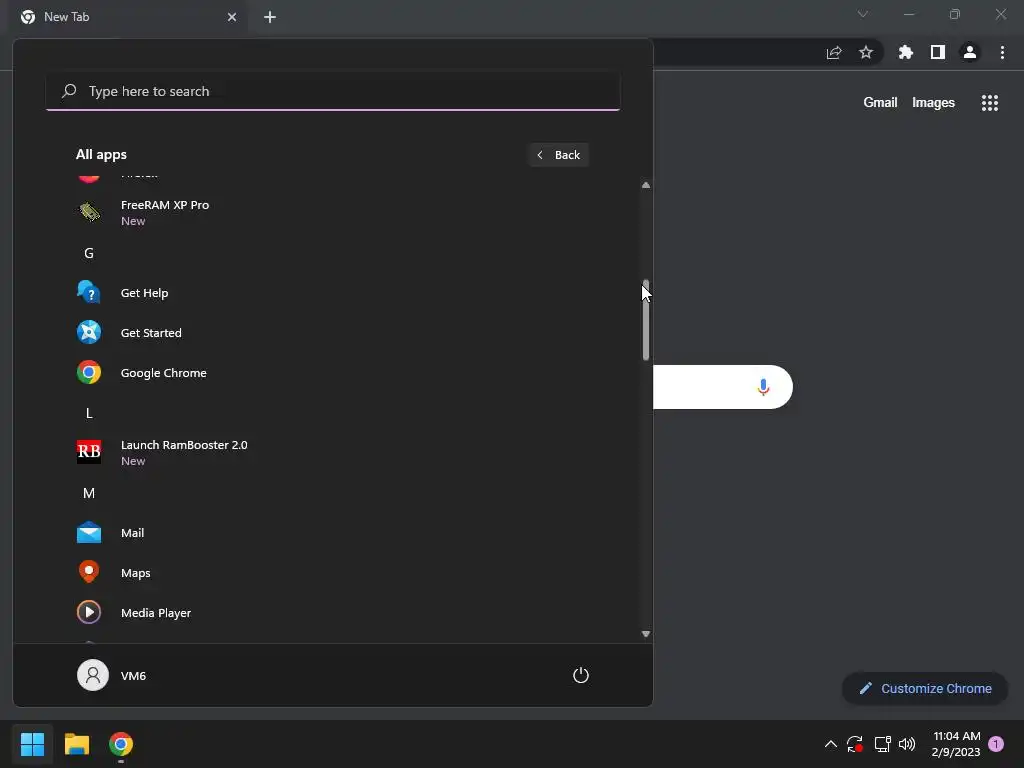Launch the Get Started app icon

89,332
